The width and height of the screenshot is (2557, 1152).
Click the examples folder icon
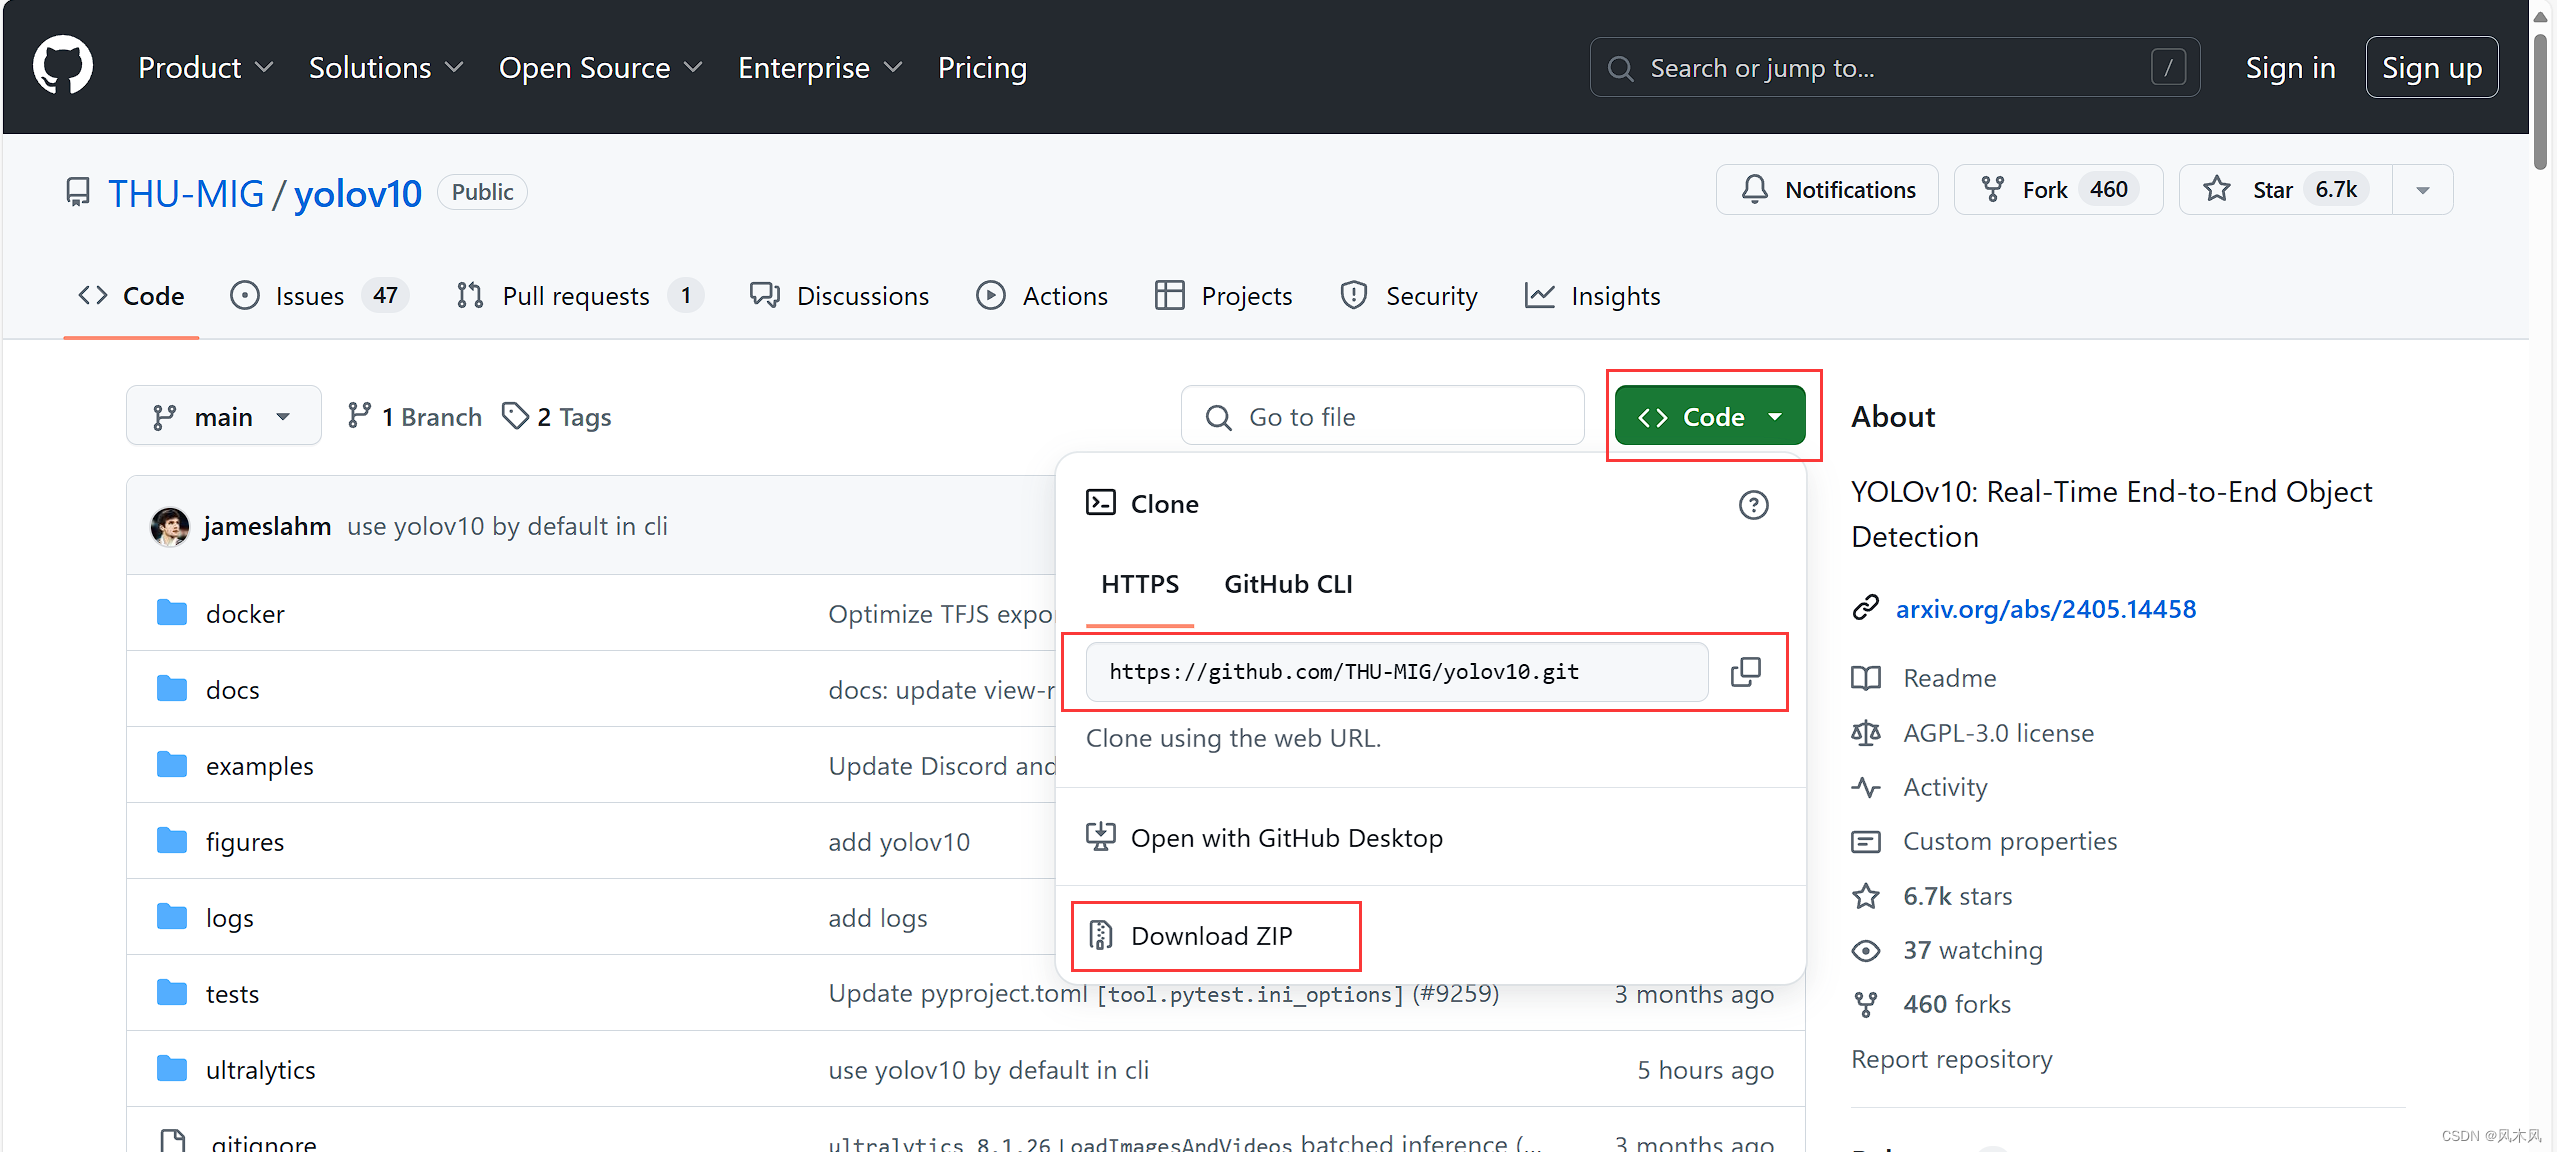tap(172, 765)
